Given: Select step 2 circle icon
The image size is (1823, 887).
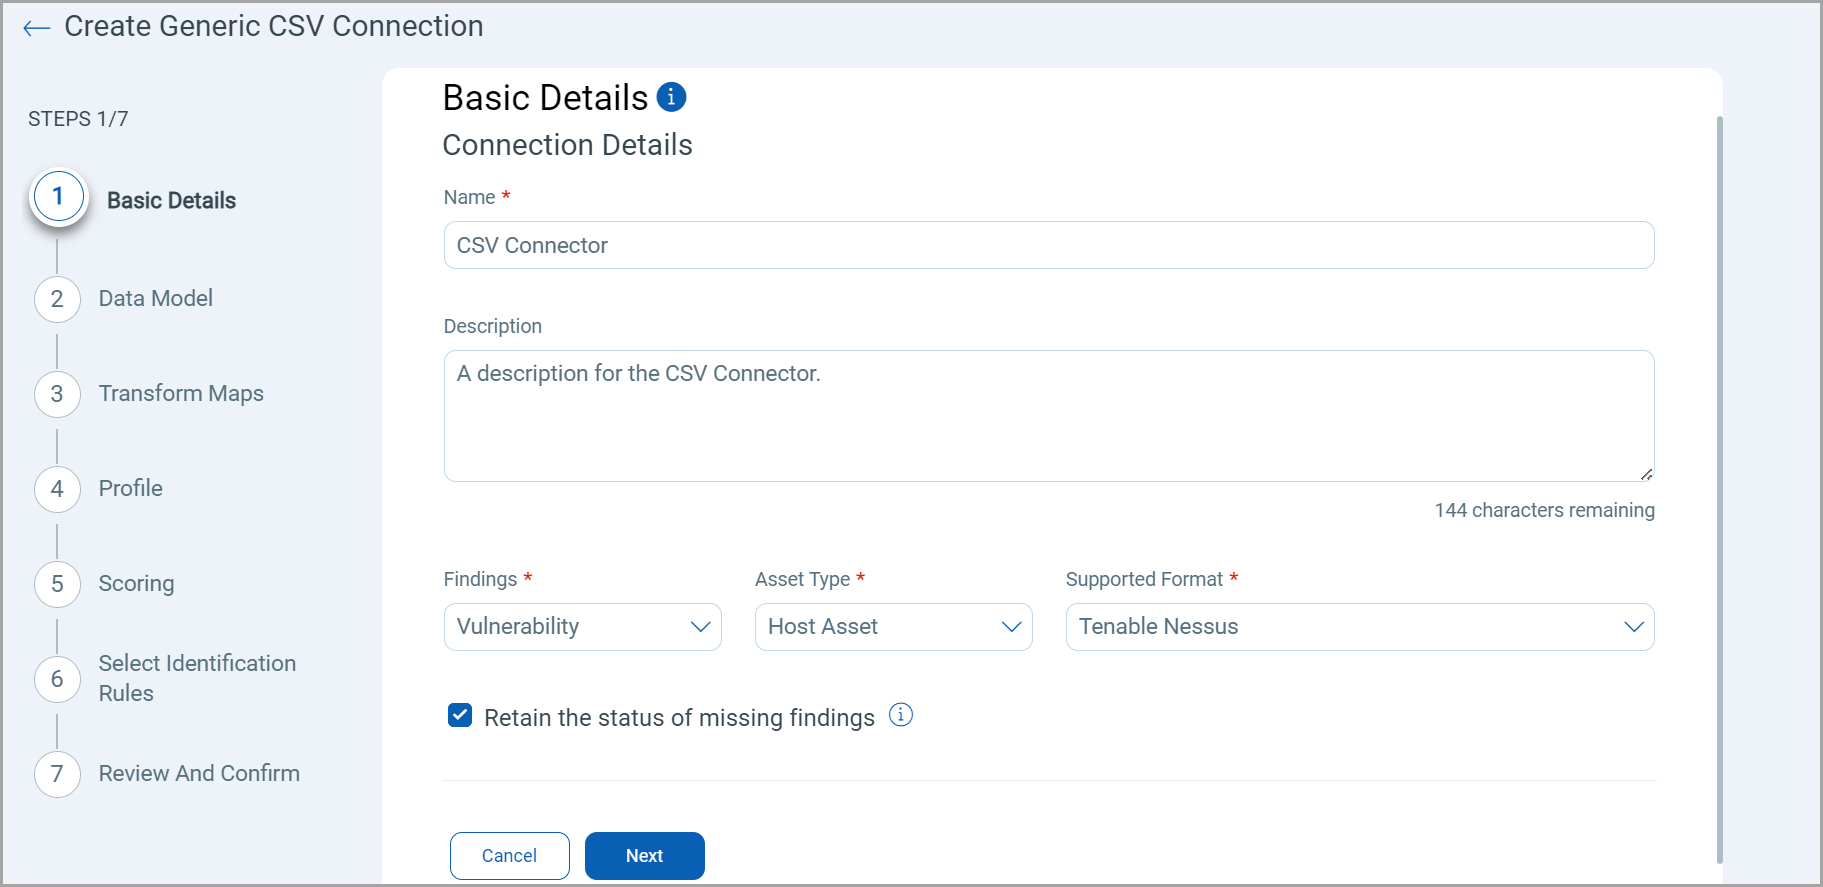Looking at the screenshot, I should coord(57,299).
